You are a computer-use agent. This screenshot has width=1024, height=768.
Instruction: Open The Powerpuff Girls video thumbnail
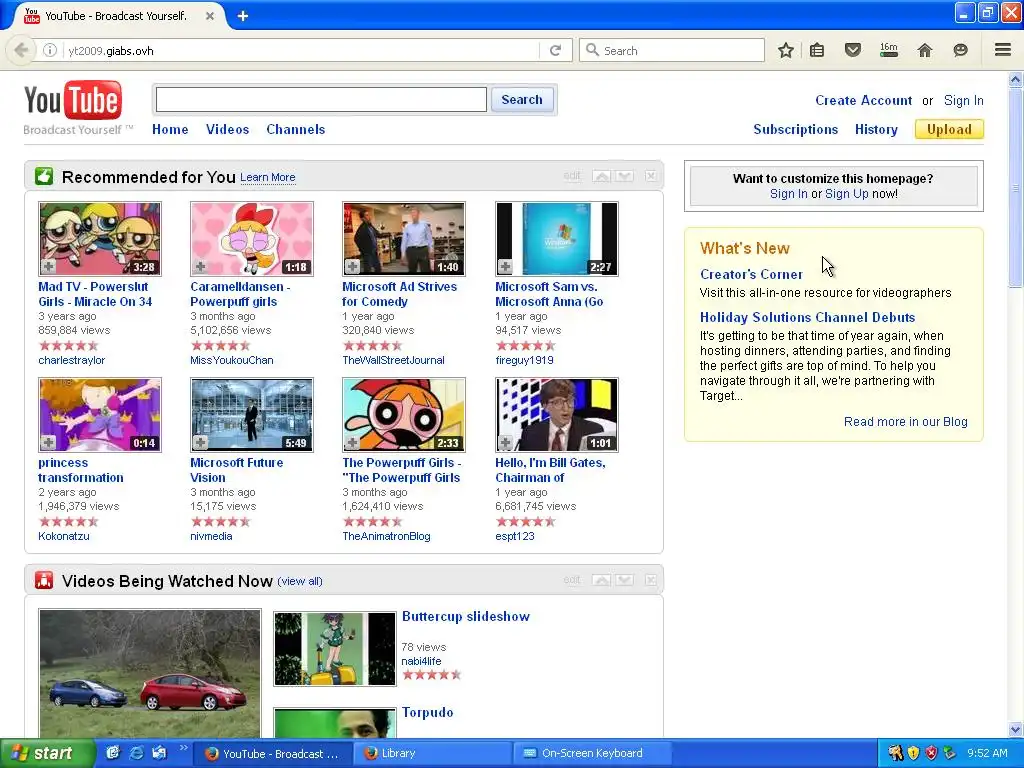pyautogui.click(x=404, y=415)
